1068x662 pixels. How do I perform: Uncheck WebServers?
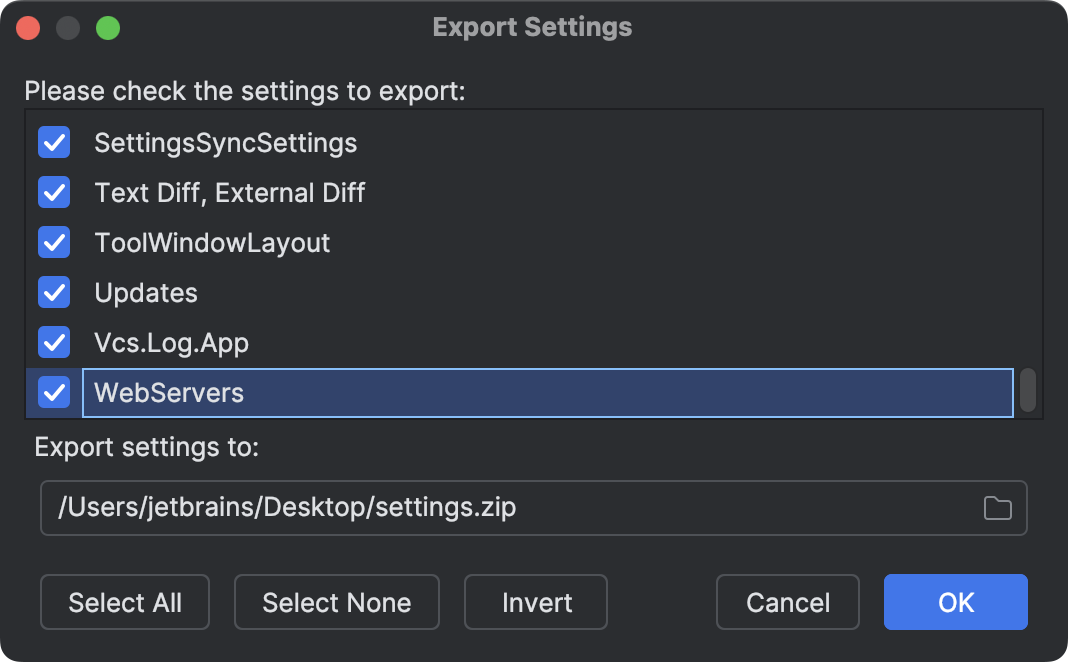pos(54,393)
